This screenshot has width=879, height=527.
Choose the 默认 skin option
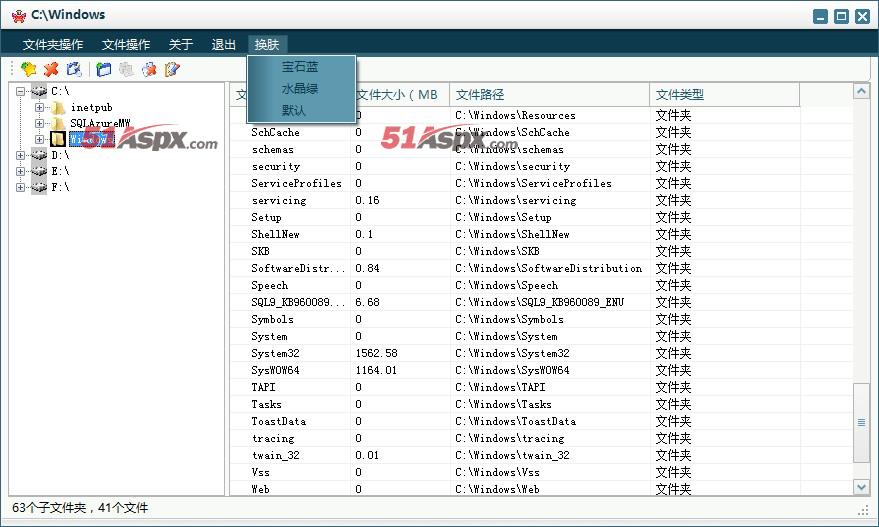coord(301,110)
